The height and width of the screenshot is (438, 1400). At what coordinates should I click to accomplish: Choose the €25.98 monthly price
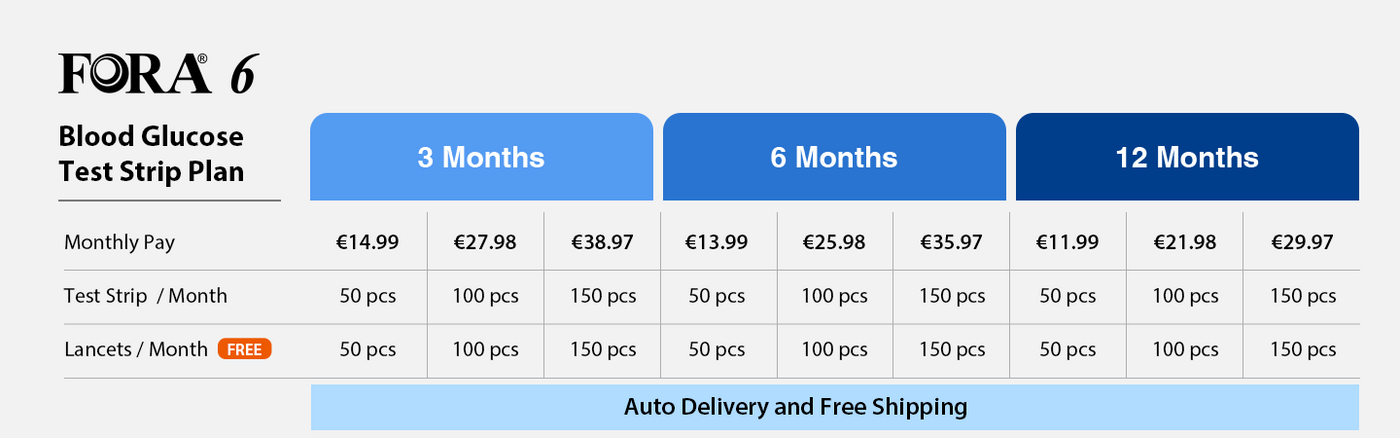tap(835, 242)
